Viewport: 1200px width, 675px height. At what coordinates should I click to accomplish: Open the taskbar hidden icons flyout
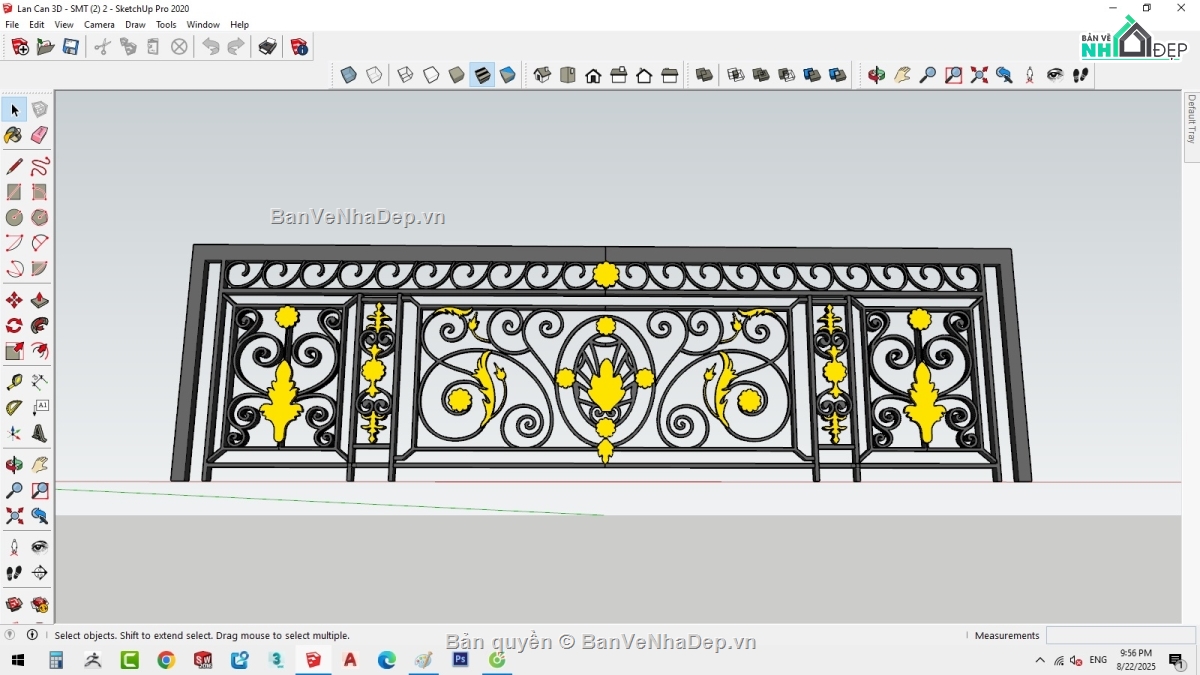pos(1040,660)
